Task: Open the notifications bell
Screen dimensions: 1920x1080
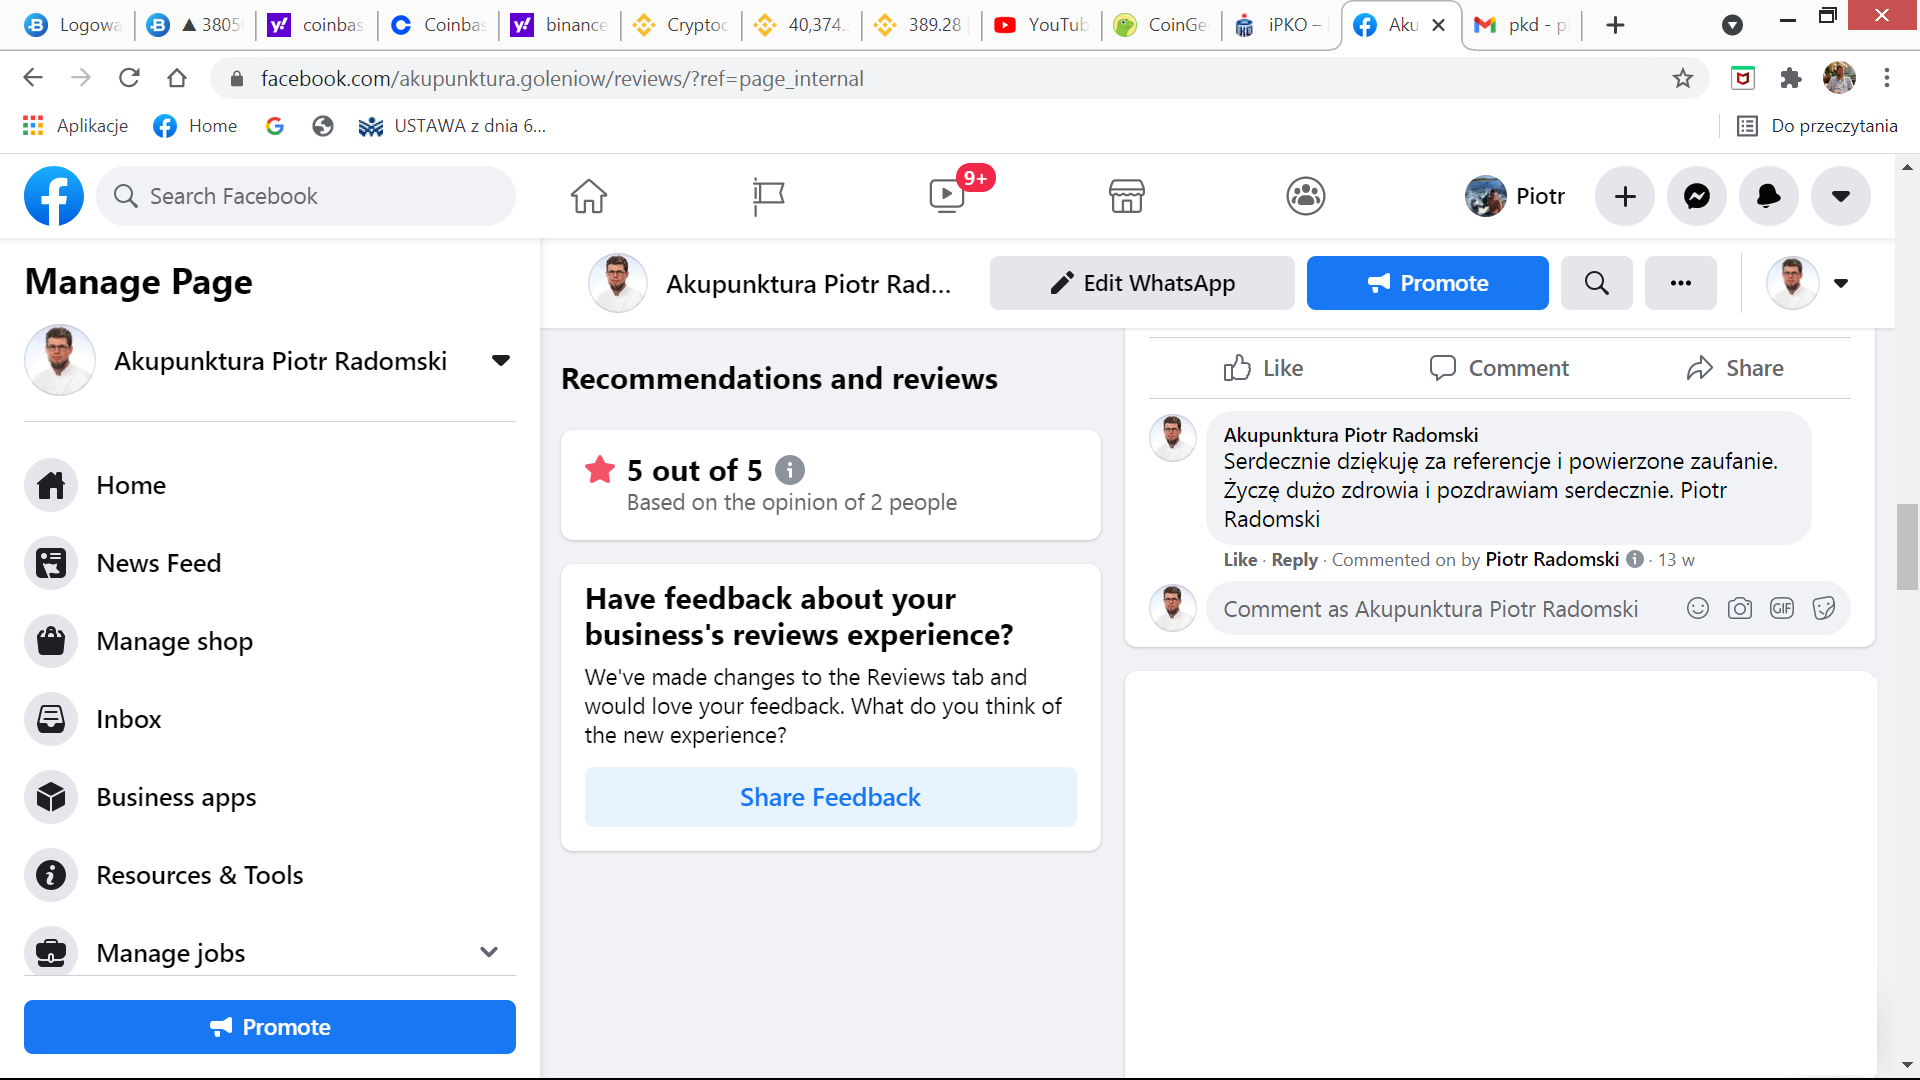Action: coord(1769,196)
